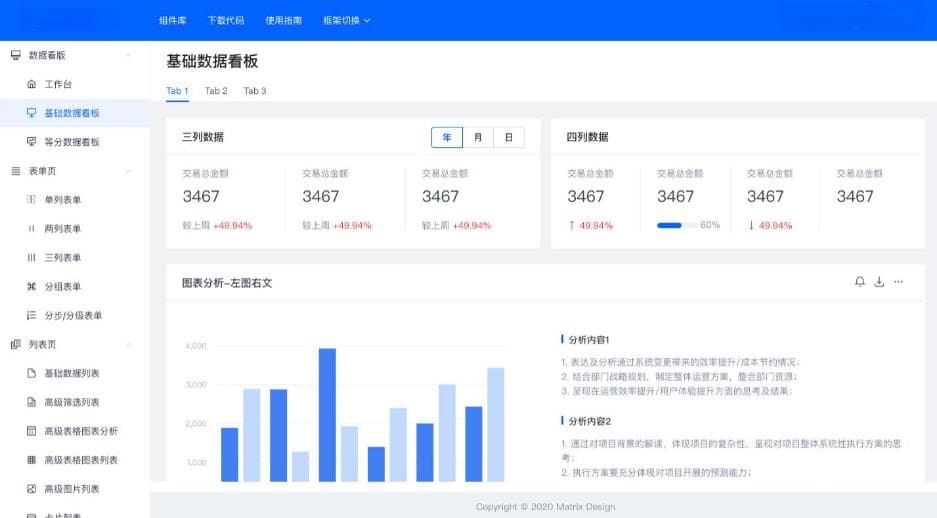Image resolution: width=937 pixels, height=518 pixels.
Task: Click the bell notification icon in chart card
Action: click(859, 282)
